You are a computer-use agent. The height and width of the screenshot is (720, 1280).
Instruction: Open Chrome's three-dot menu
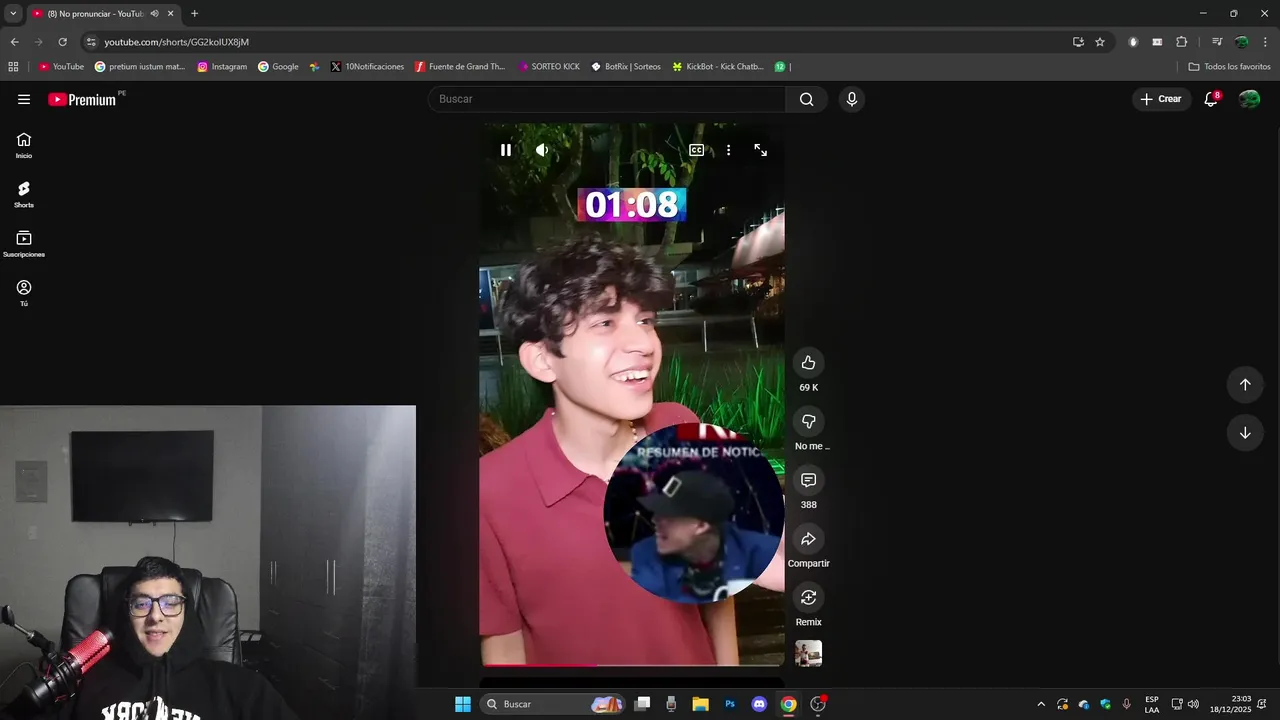1266,42
